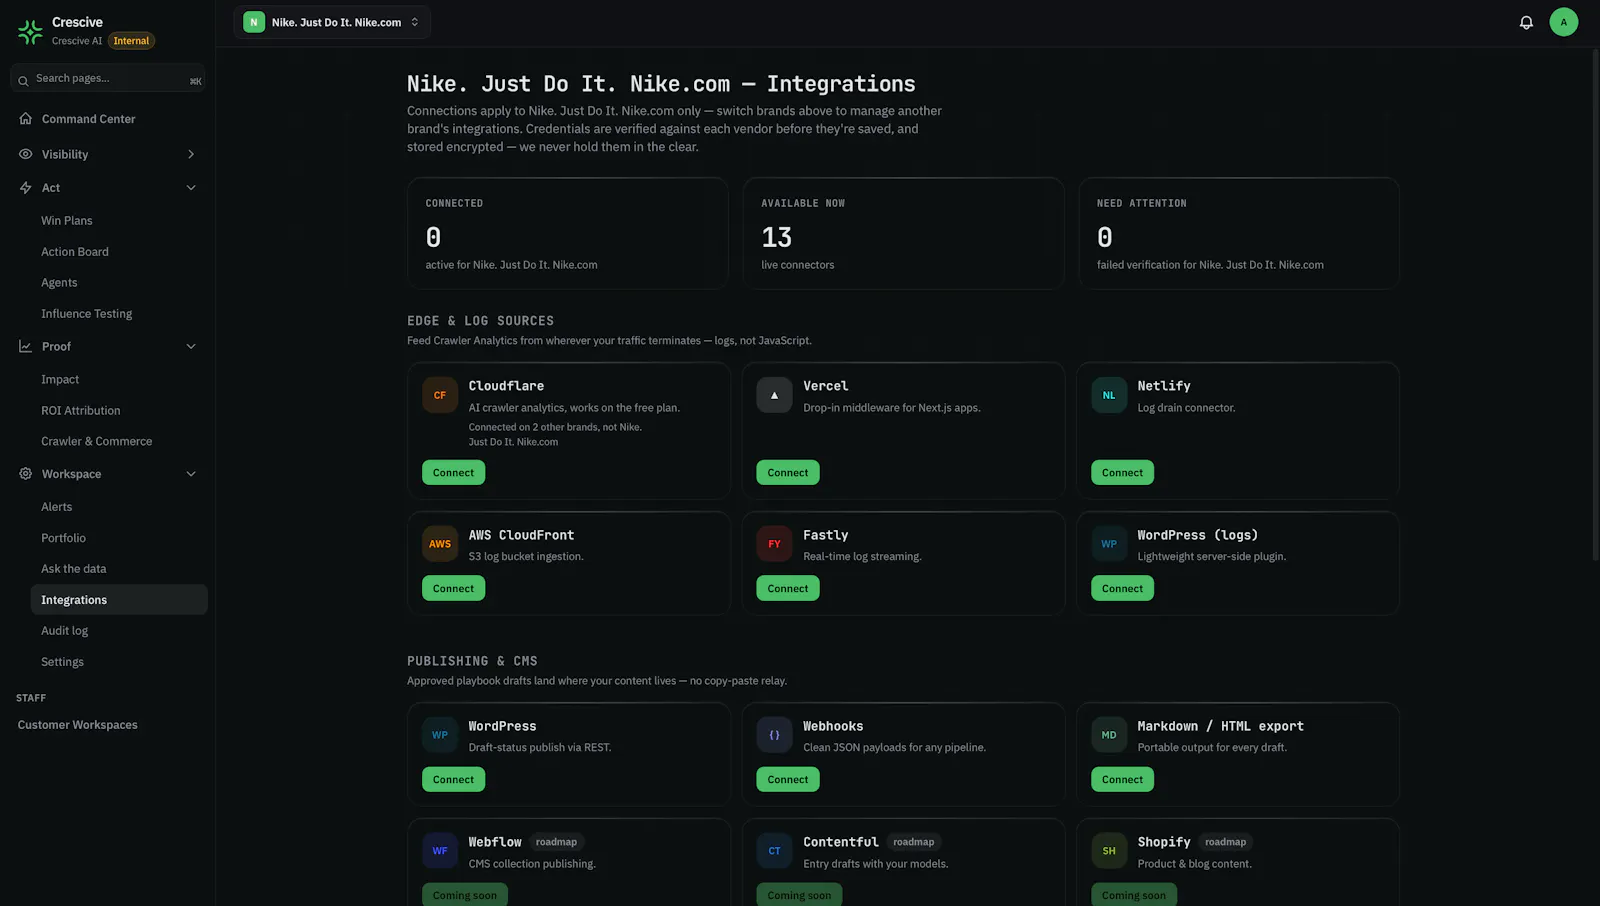Click the WordPress (logs) WP icon
This screenshot has height=906, width=1600.
(x=1109, y=544)
